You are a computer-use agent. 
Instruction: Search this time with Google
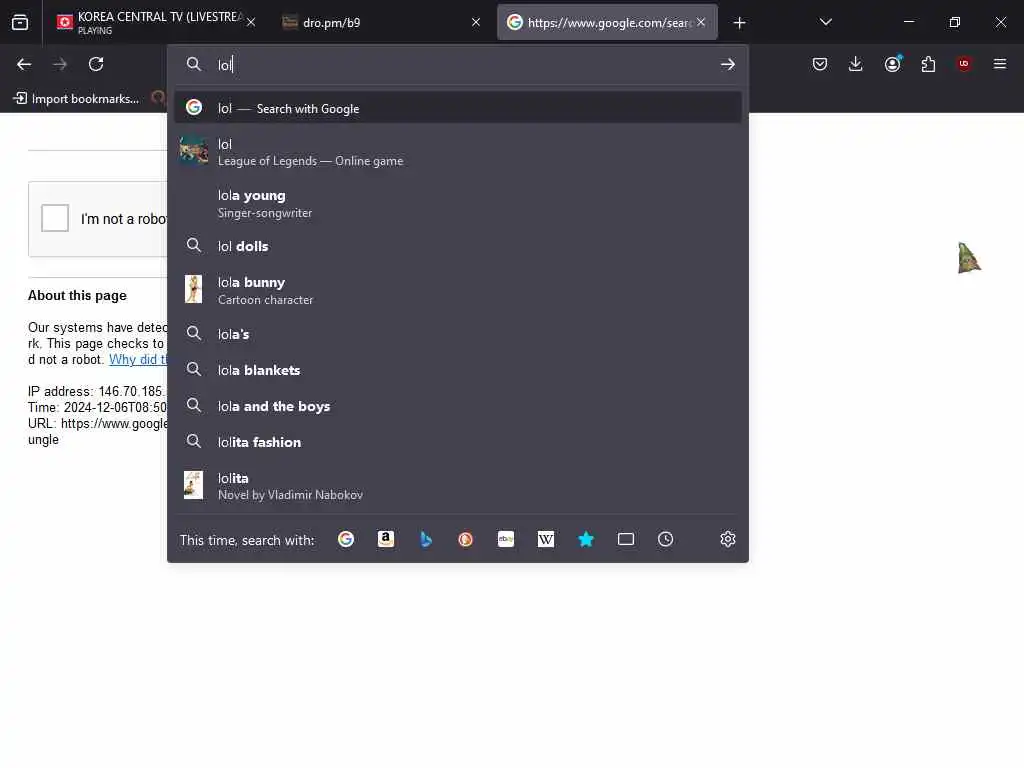tap(346, 539)
